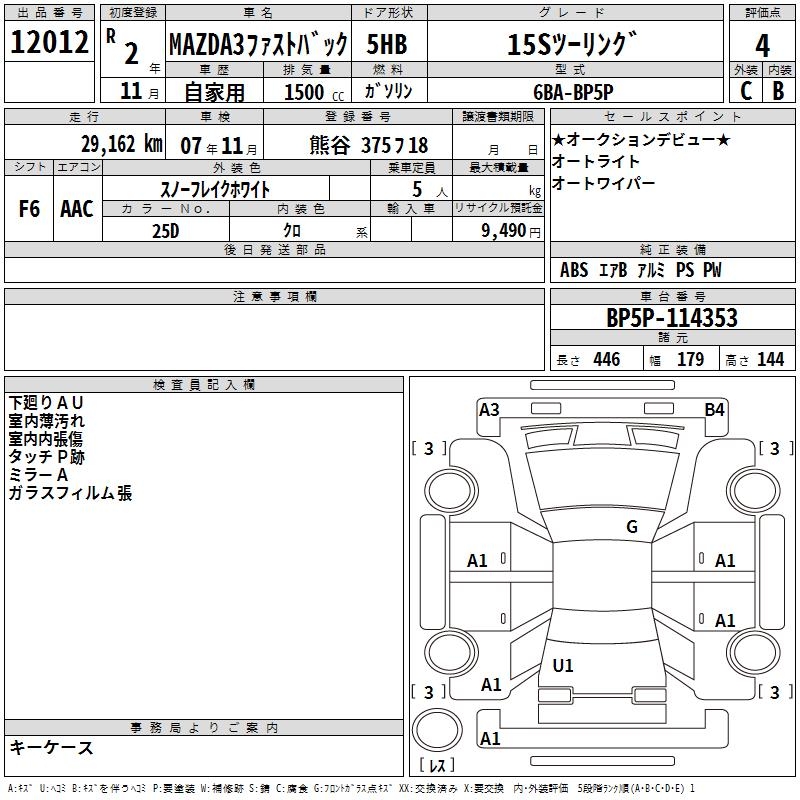Select the exterior grade C cell
Screen dimensions: 800x800
click(x=745, y=91)
